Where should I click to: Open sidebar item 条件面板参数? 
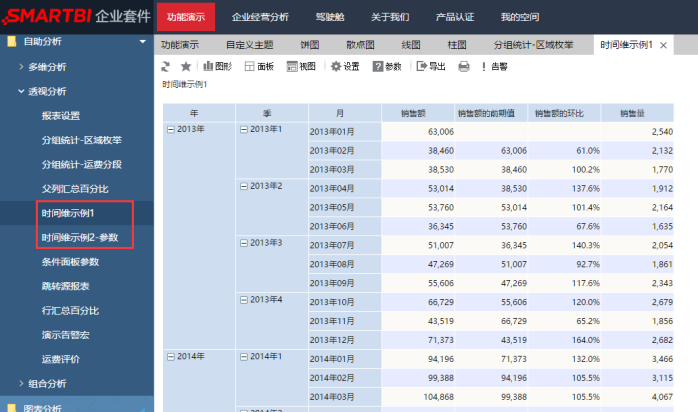(70, 262)
